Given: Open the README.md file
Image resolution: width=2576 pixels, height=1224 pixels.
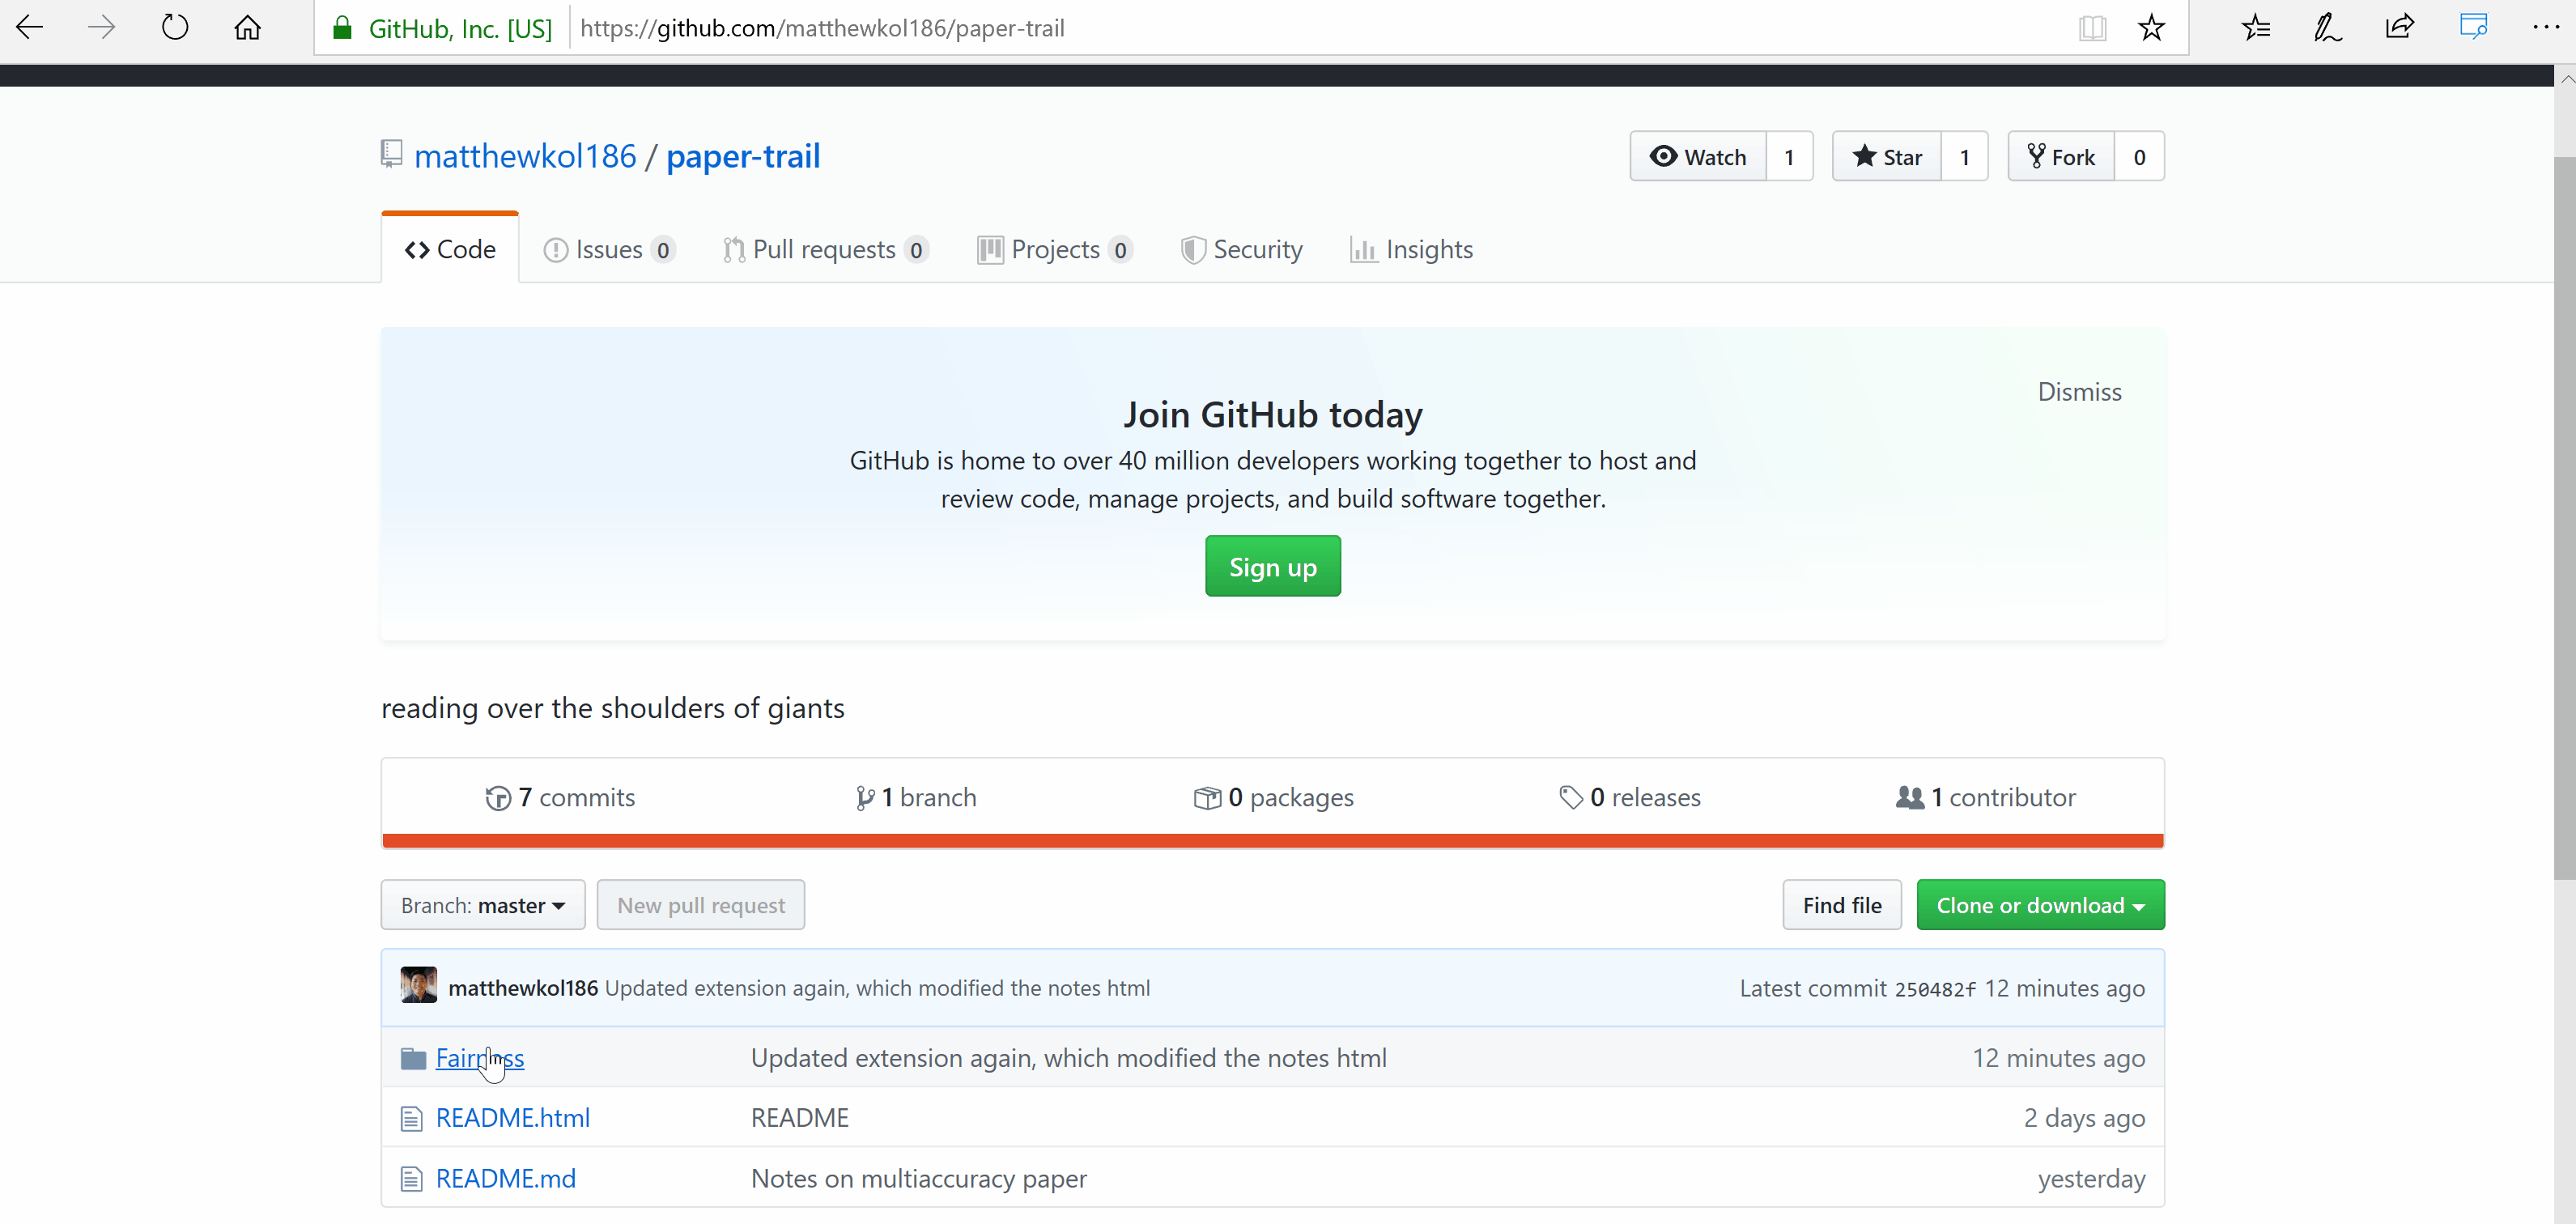Looking at the screenshot, I should point(505,1178).
